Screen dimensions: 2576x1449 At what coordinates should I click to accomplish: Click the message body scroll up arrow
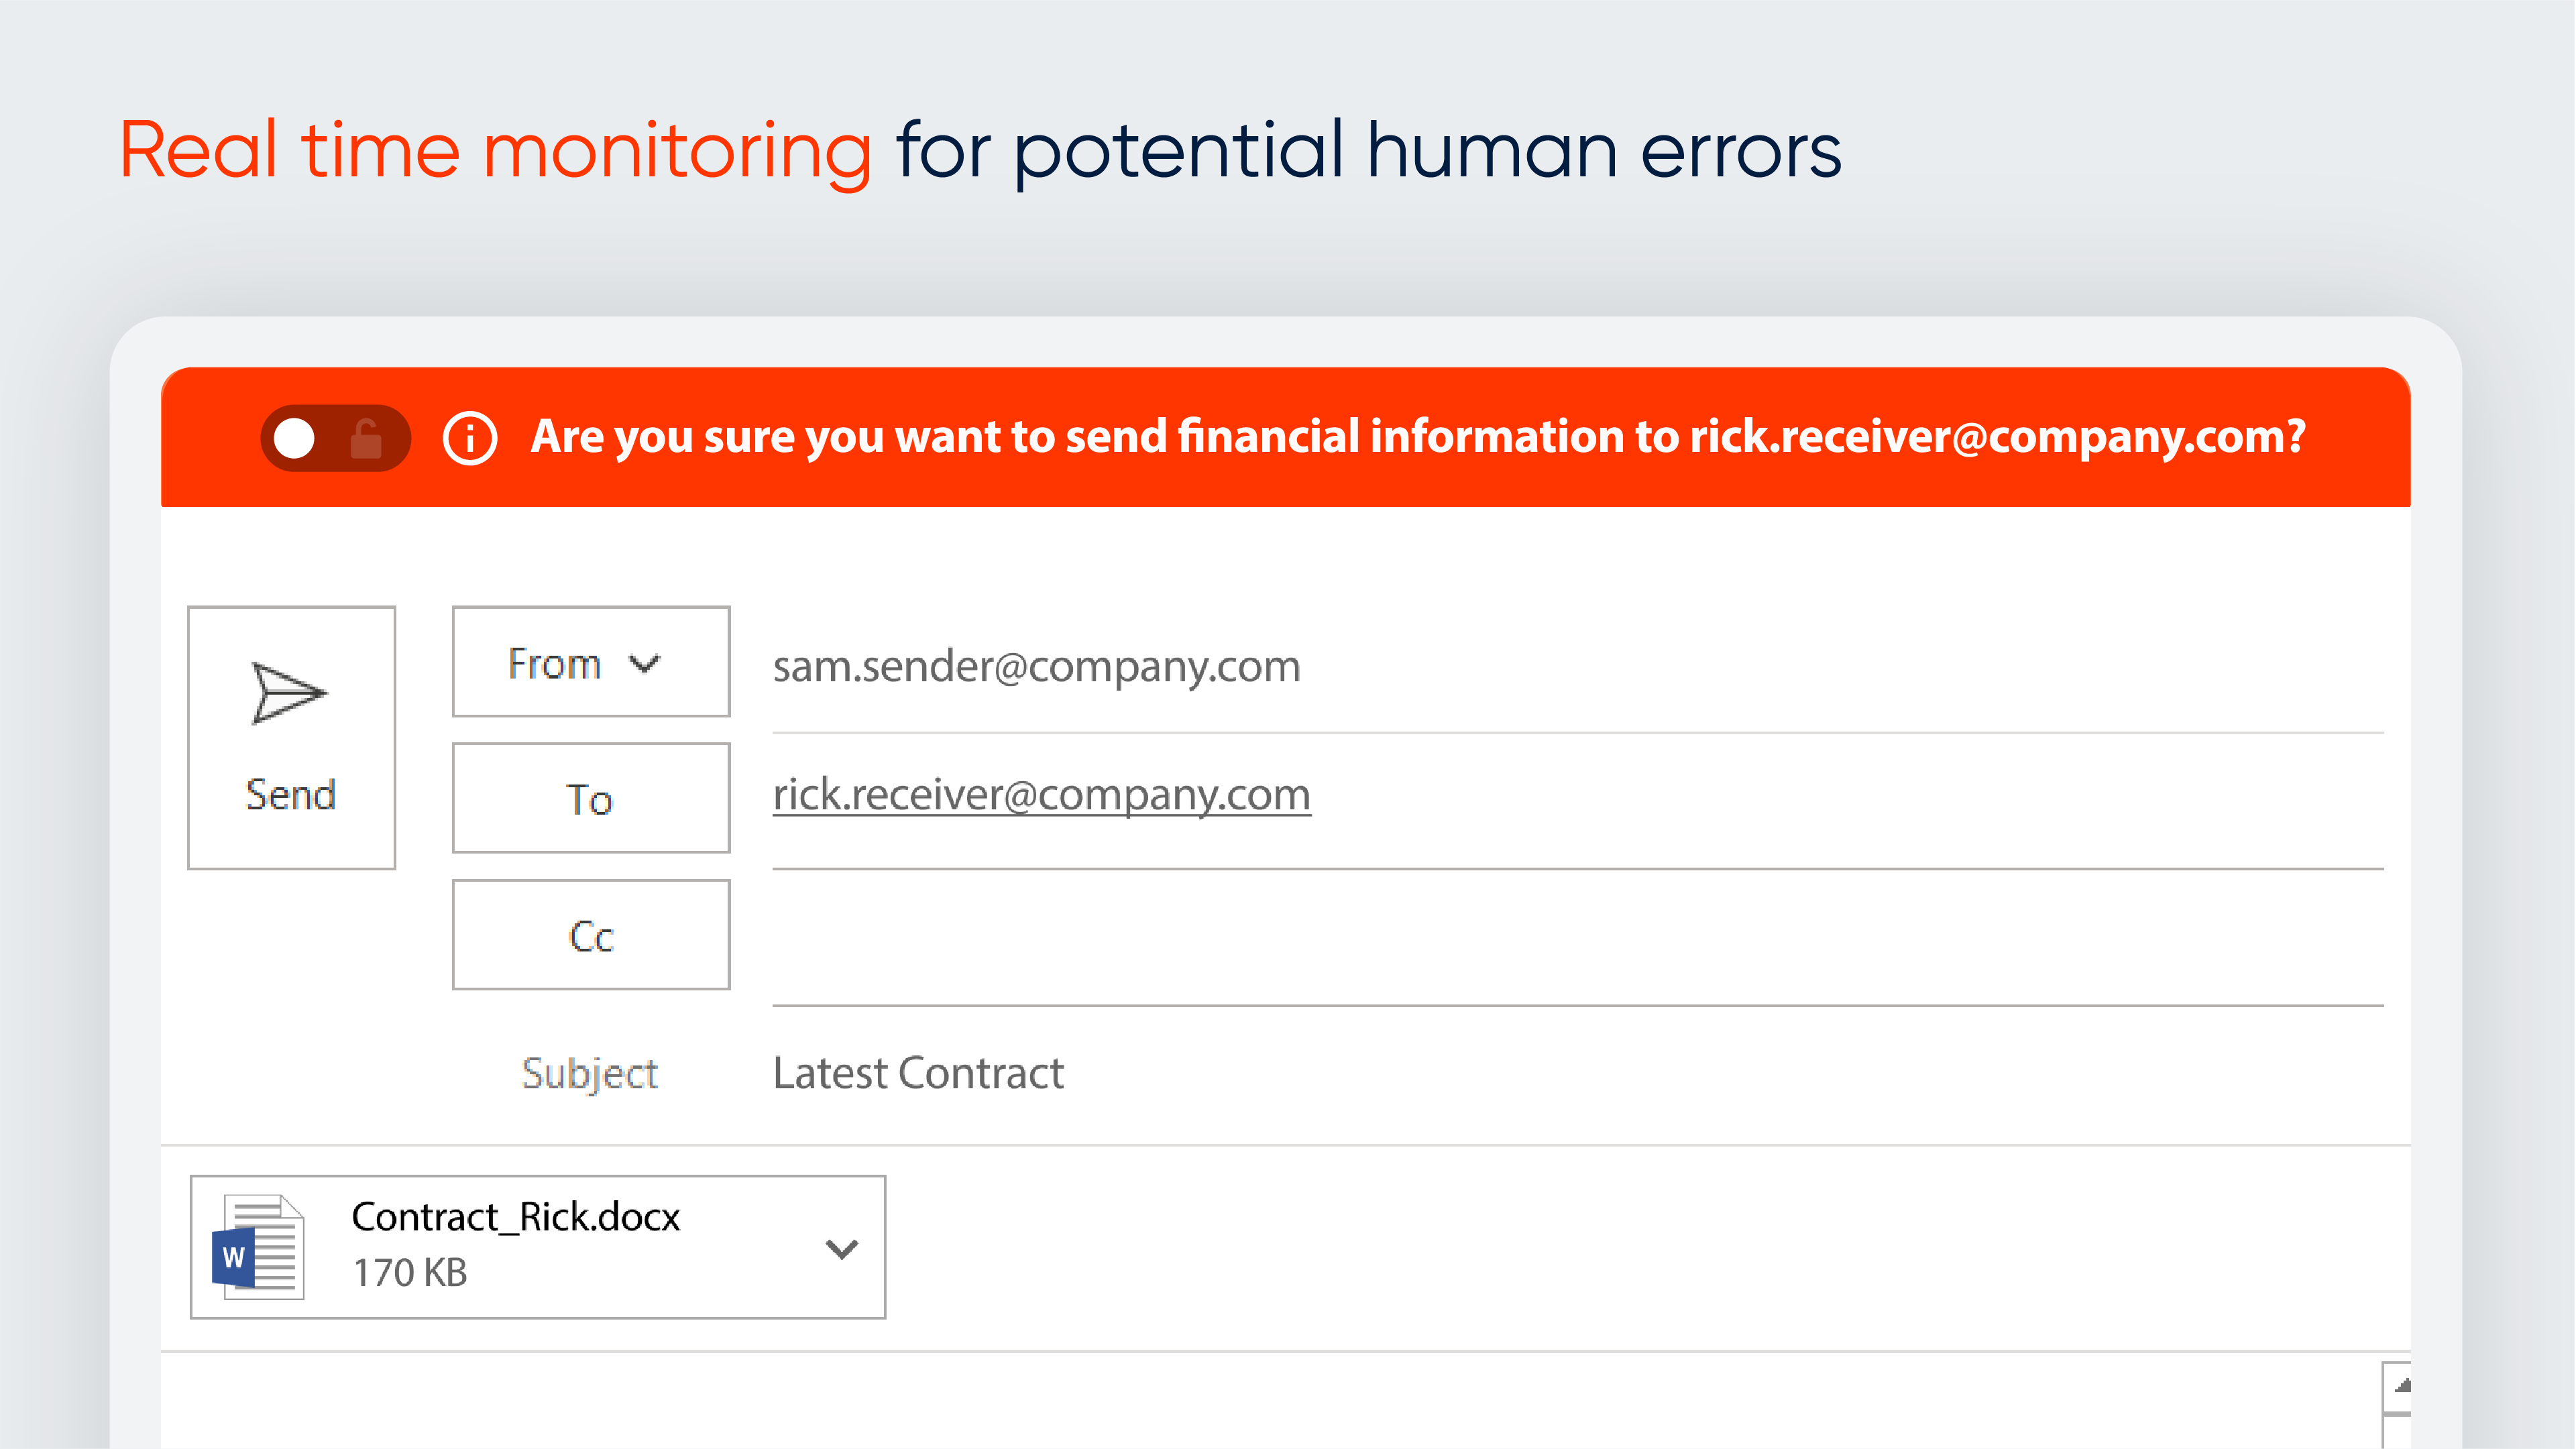tap(2400, 1386)
